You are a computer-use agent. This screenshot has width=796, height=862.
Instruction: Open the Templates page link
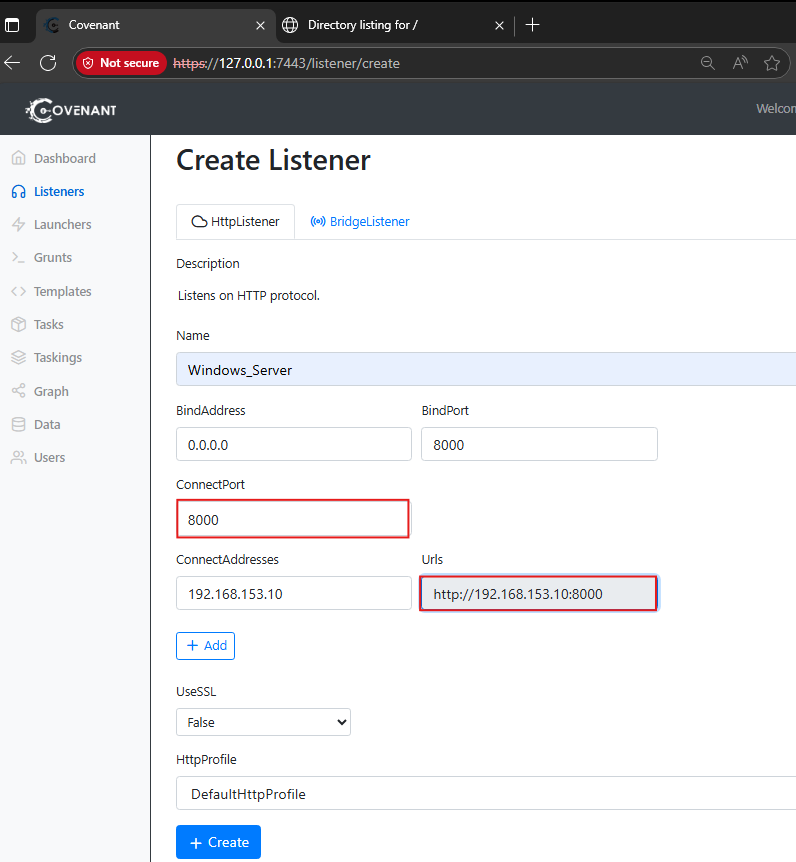click(63, 291)
